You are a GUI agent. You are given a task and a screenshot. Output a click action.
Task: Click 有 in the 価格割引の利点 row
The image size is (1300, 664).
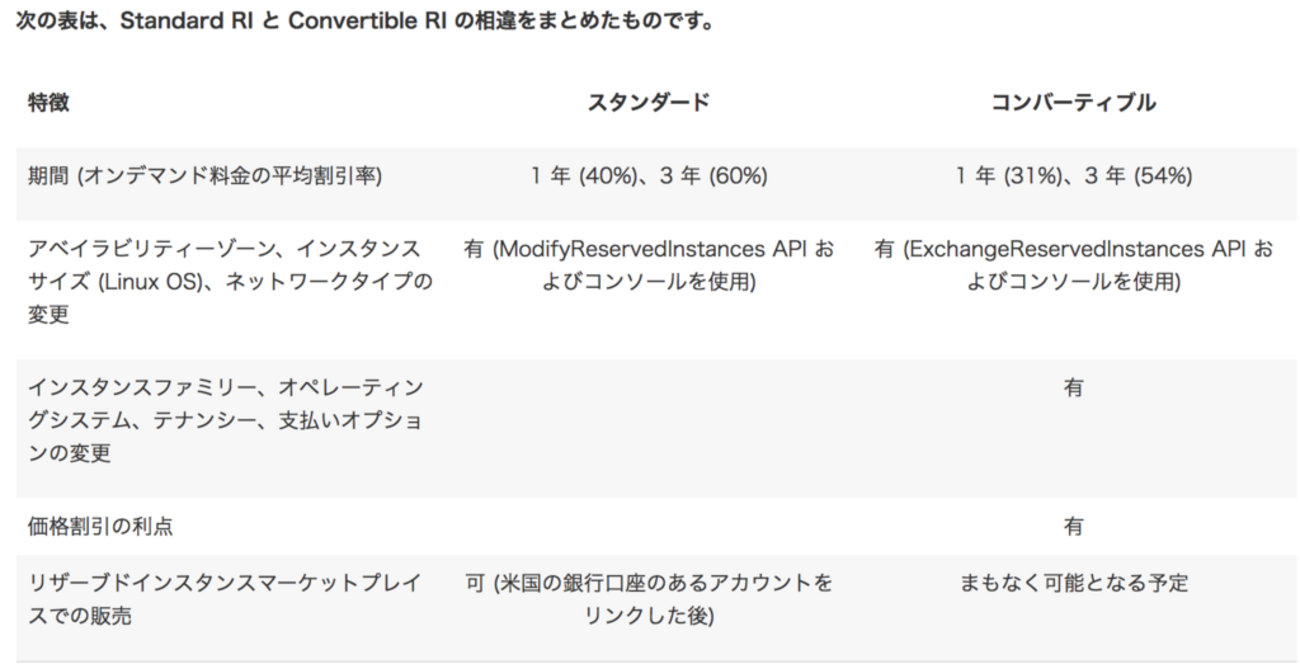(x=1073, y=527)
